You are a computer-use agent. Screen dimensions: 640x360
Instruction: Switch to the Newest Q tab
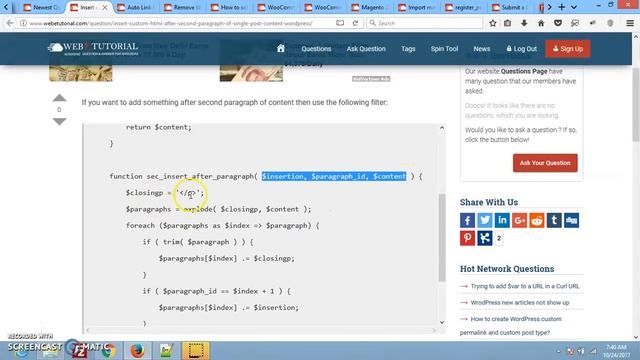[x=42, y=7]
